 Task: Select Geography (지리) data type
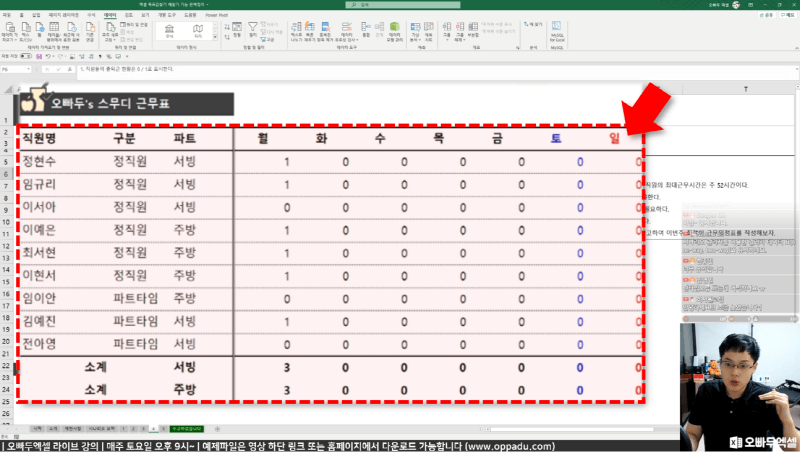pyautogui.click(x=198, y=31)
